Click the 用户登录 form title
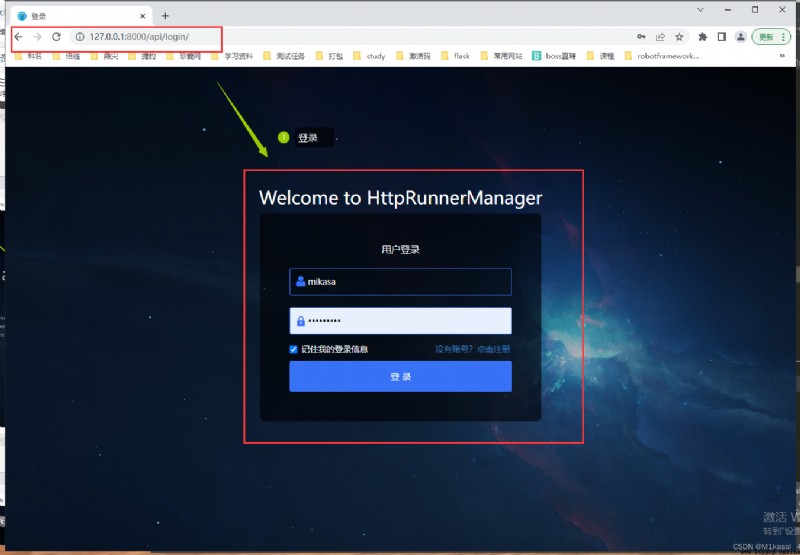This screenshot has height=555, width=800. [x=401, y=249]
